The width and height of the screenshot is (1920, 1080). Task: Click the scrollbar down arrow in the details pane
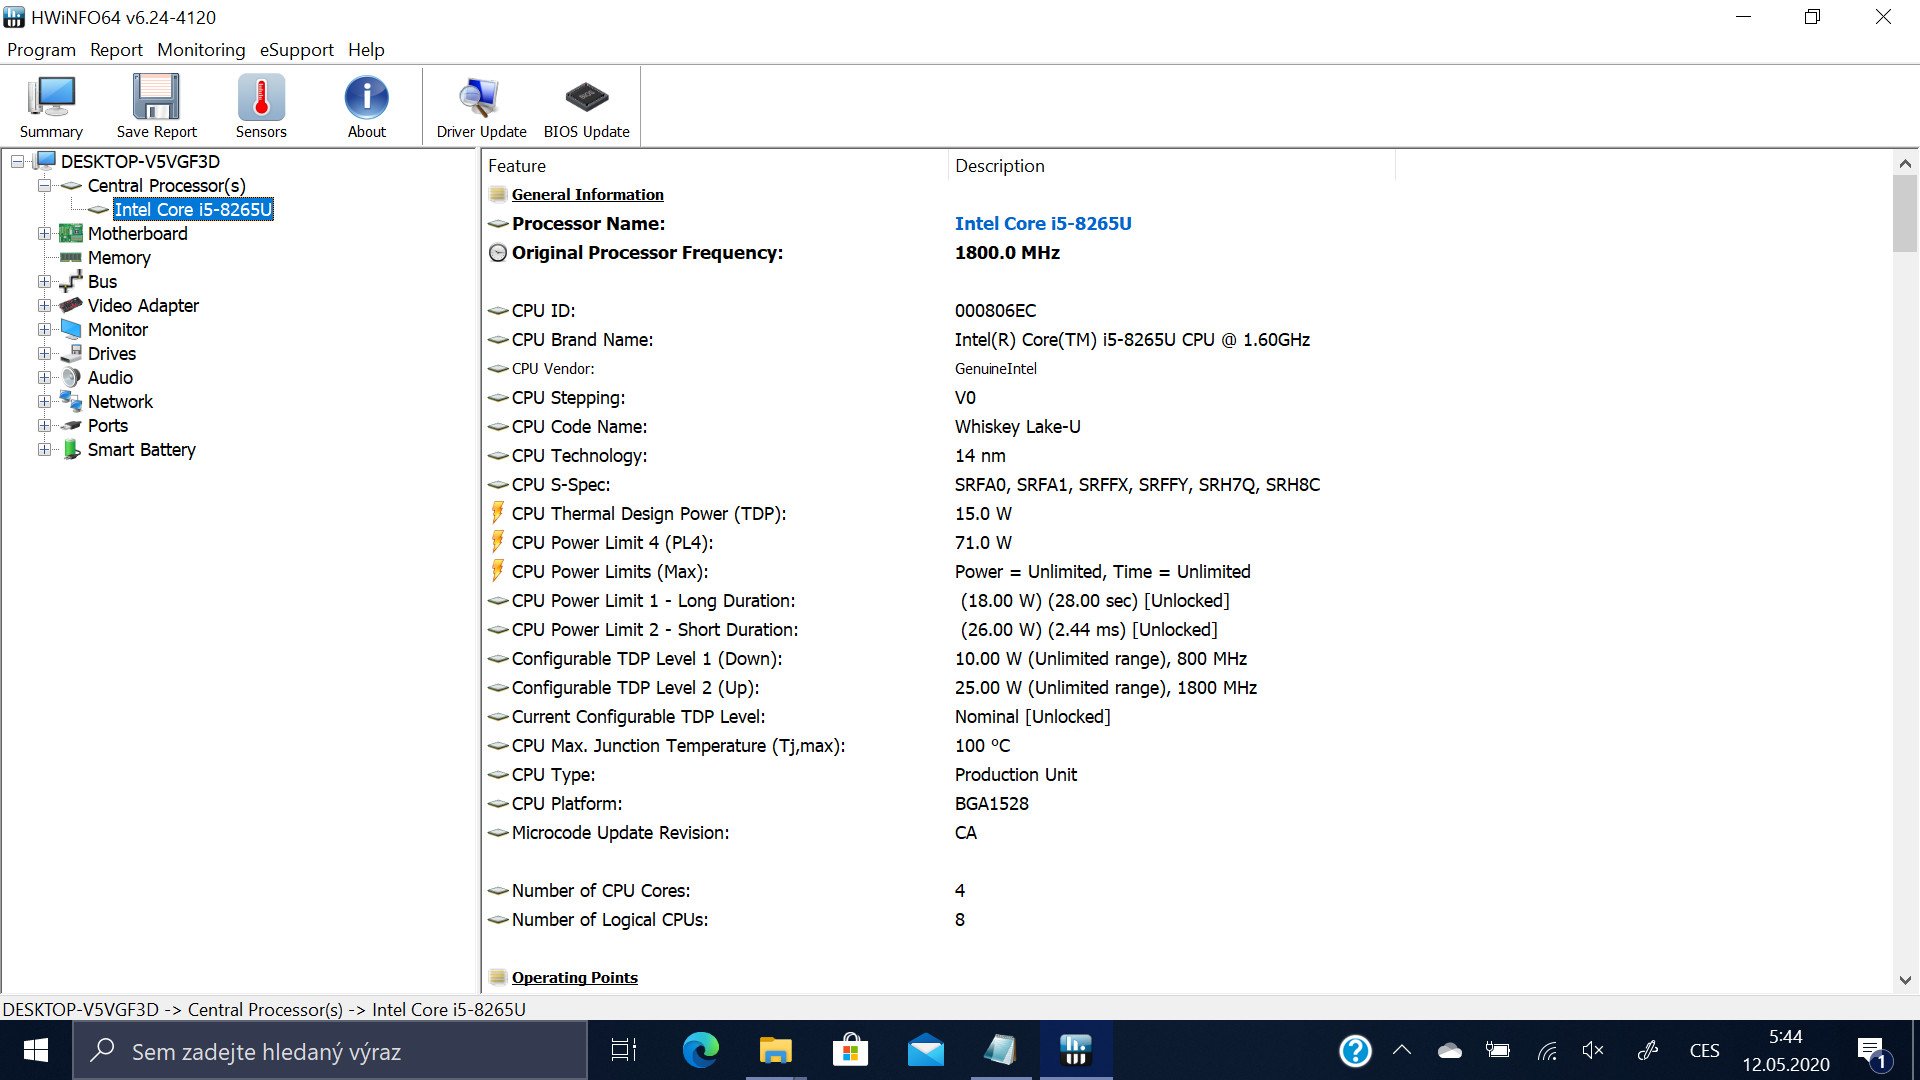click(1904, 980)
